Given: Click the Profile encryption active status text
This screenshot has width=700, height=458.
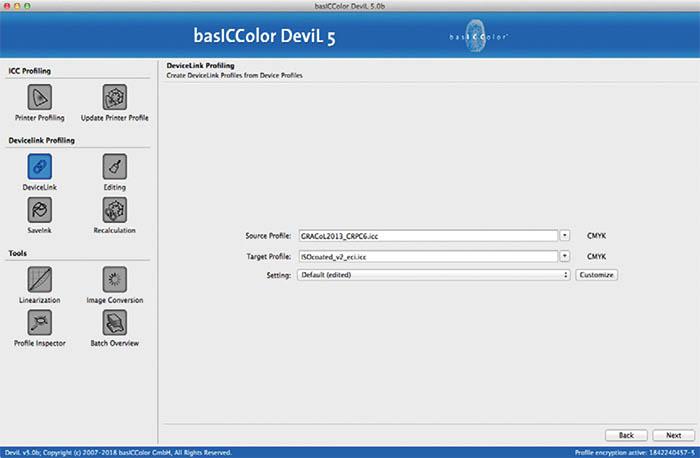Looking at the screenshot, I should point(634,453).
